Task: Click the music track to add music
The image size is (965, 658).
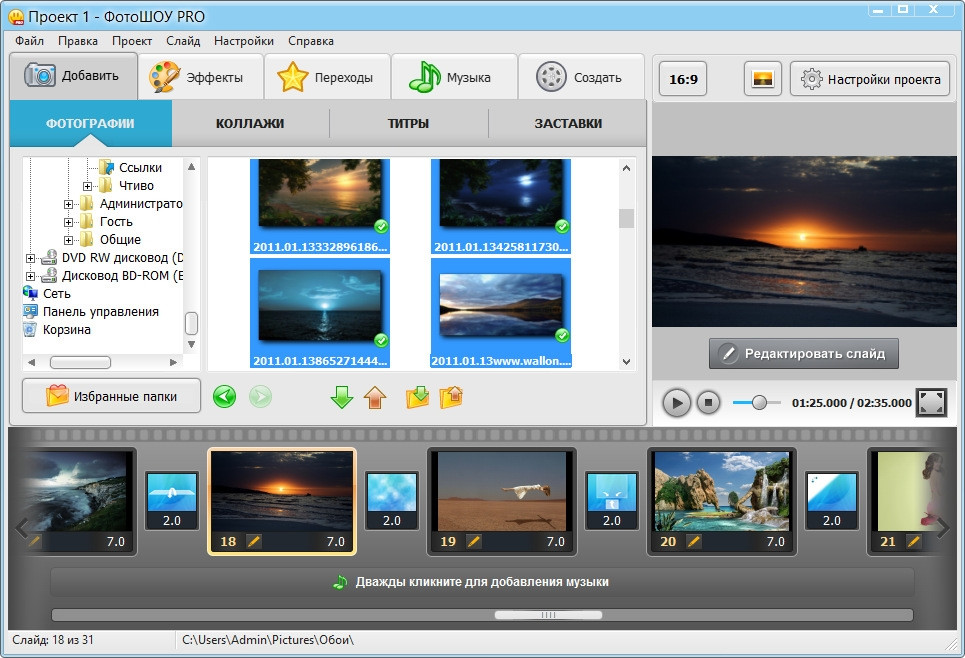Action: point(482,582)
